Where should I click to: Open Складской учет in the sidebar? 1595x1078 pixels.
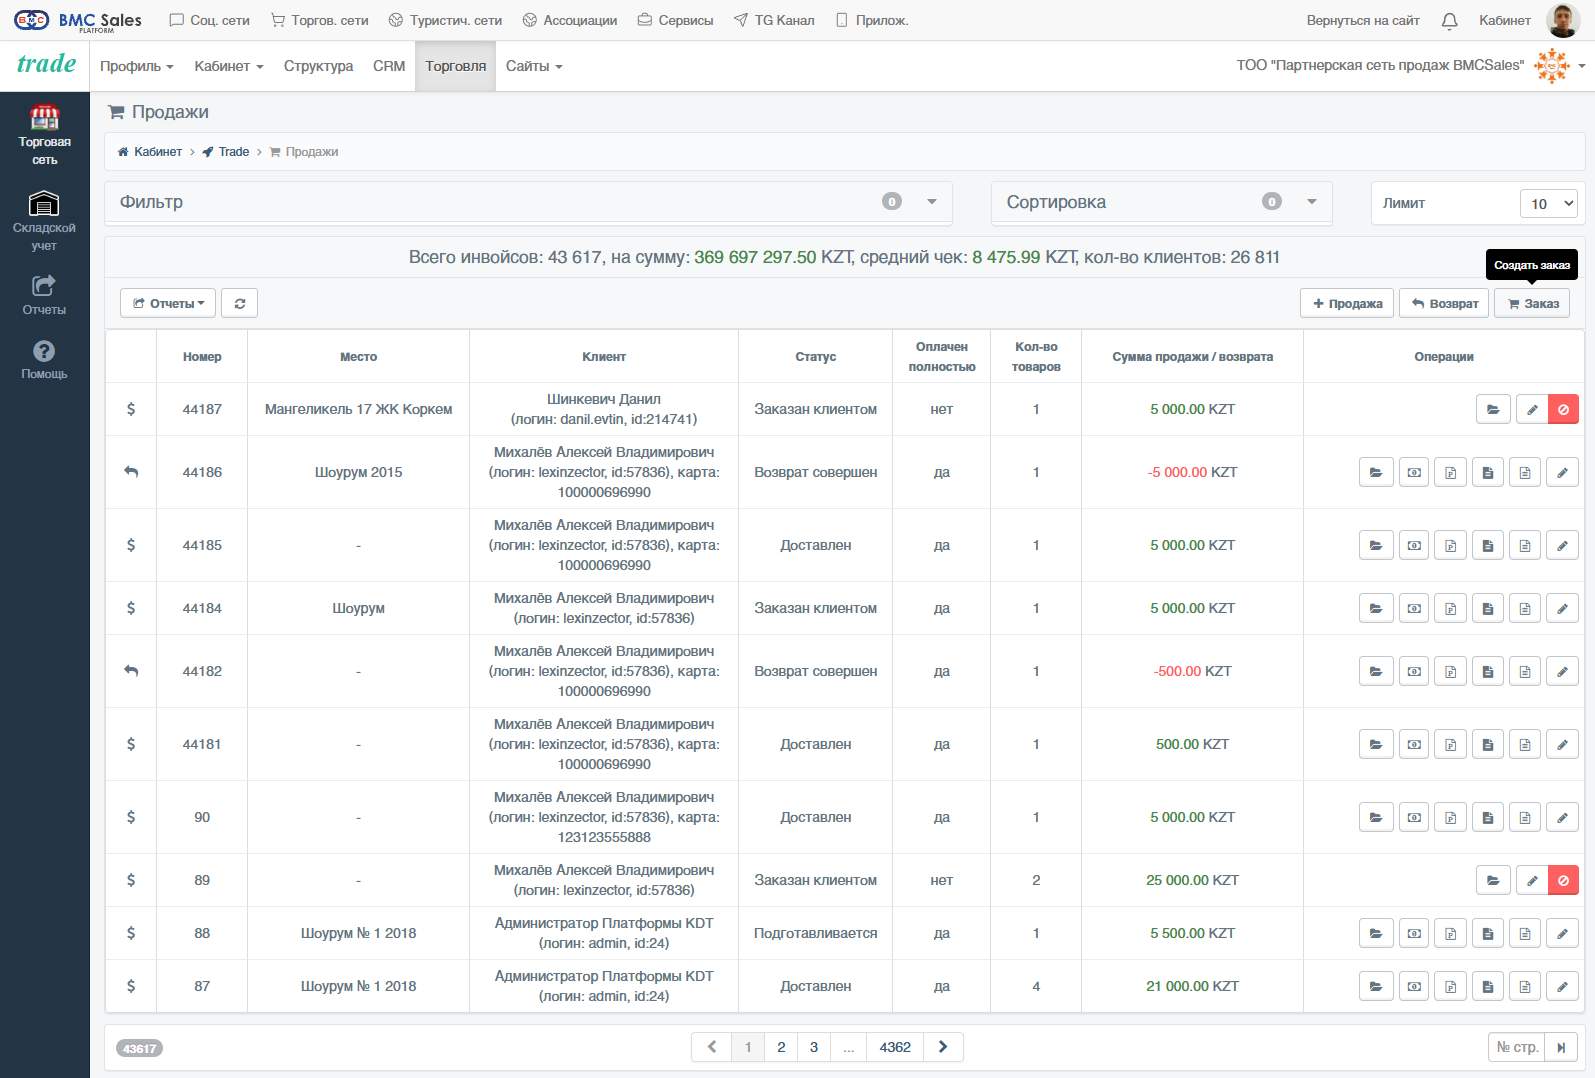[x=44, y=221]
